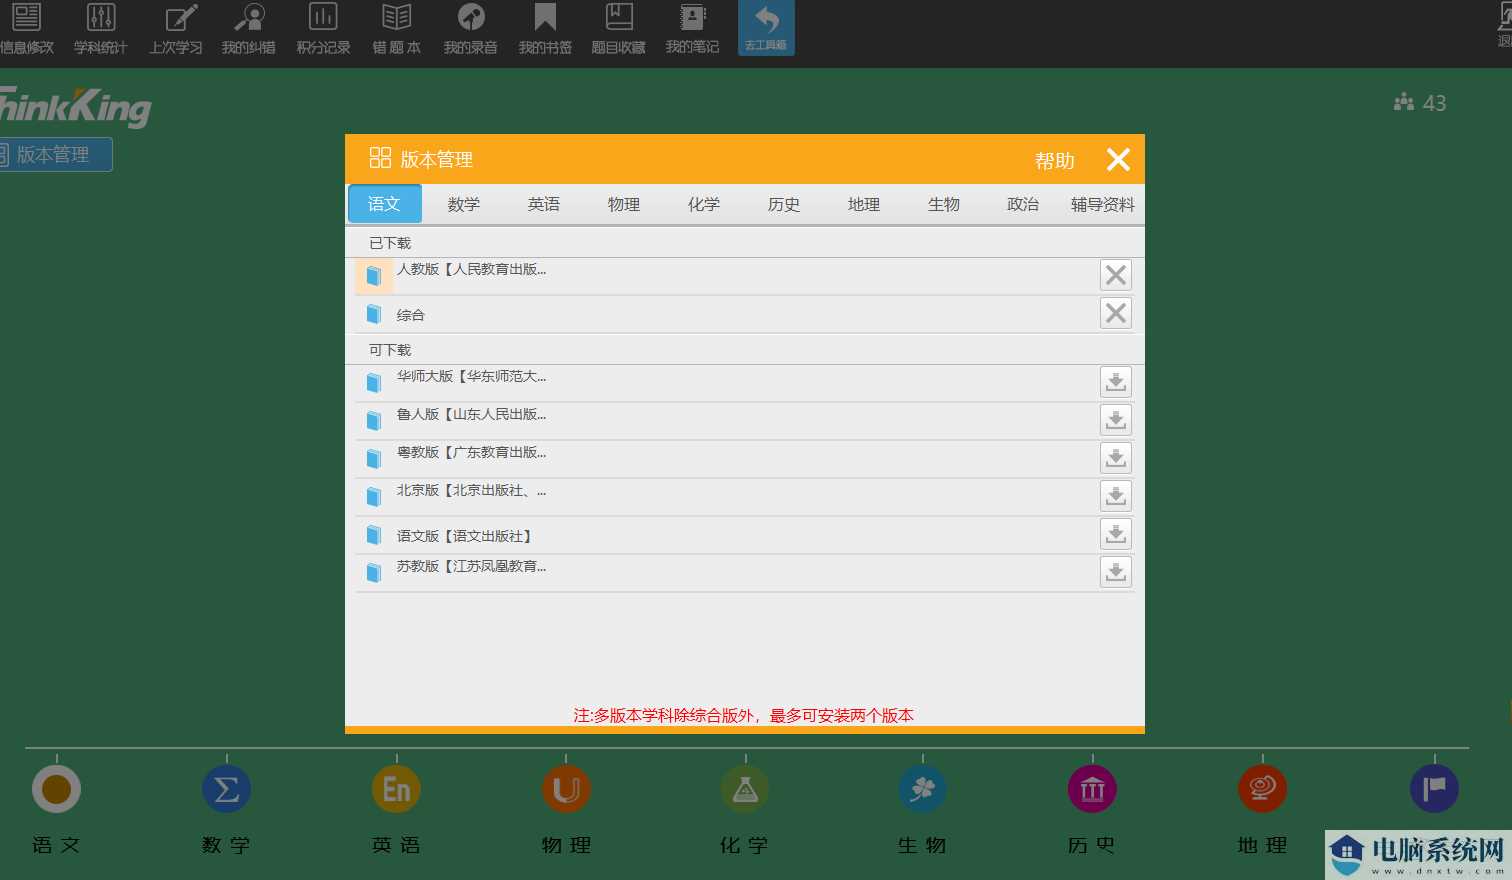
Task: Switch to the 数学 tab
Action: (x=464, y=204)
